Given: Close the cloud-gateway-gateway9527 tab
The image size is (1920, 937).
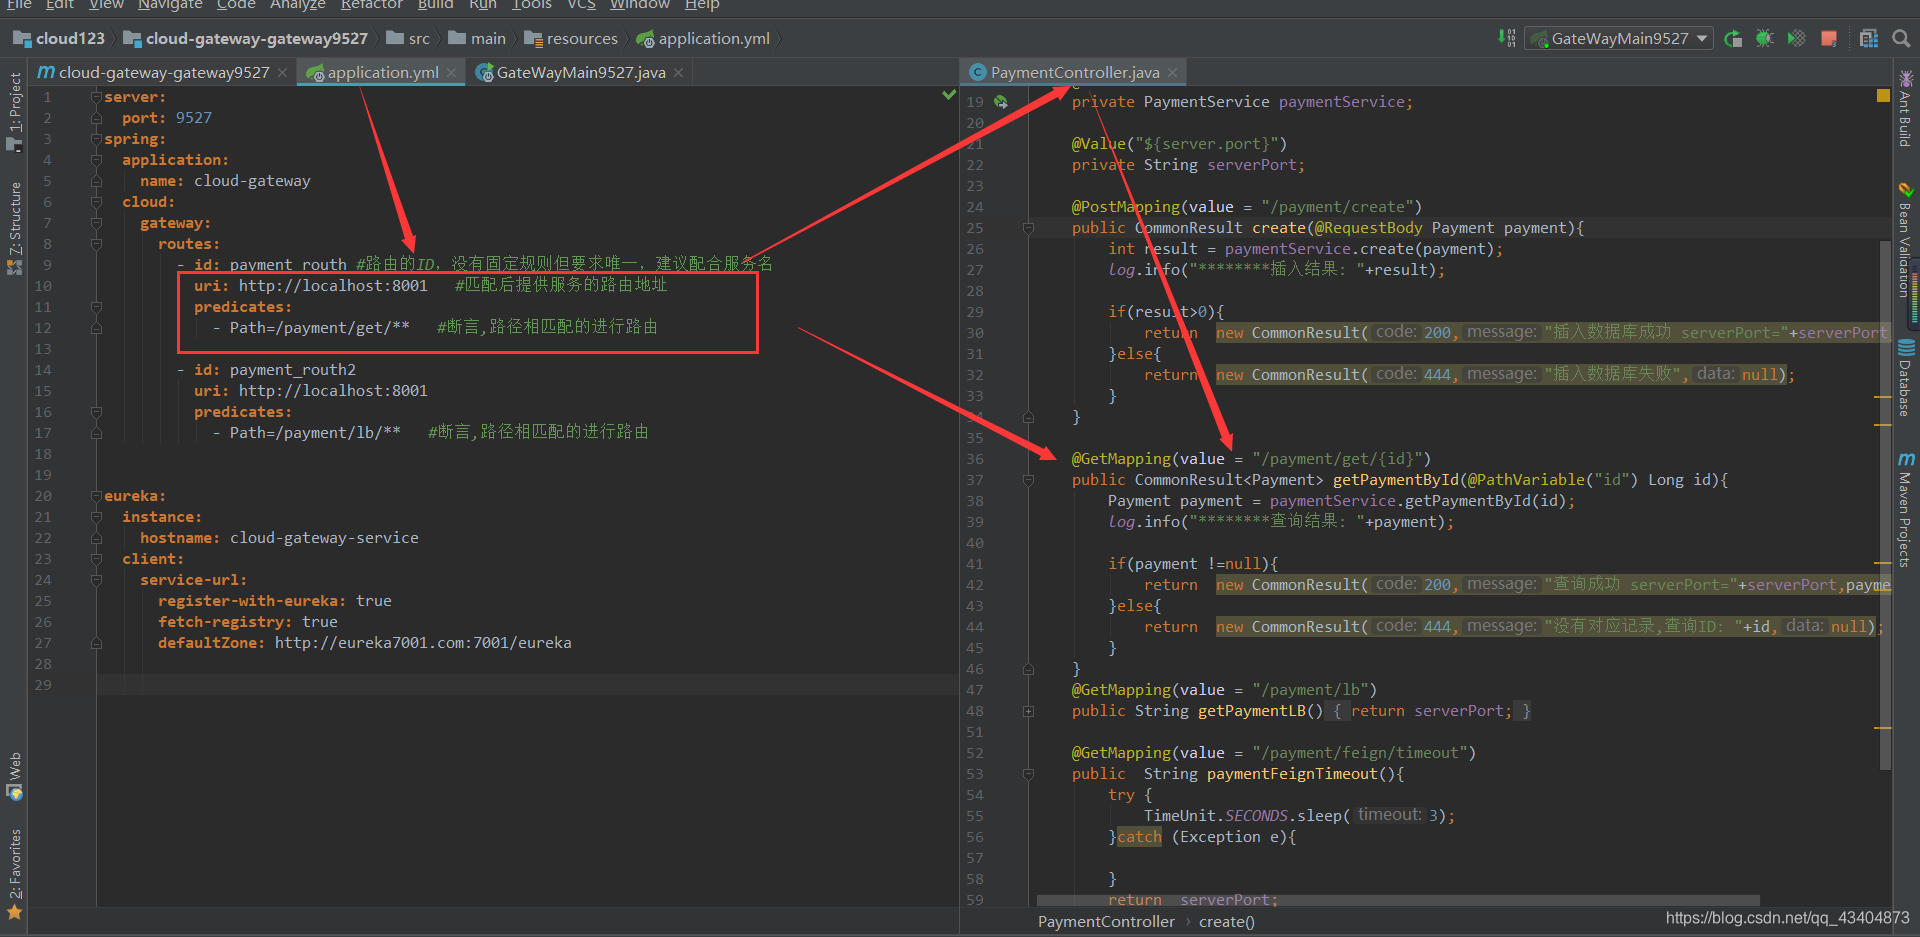Looking at the screenshot, I should (282, 72).
